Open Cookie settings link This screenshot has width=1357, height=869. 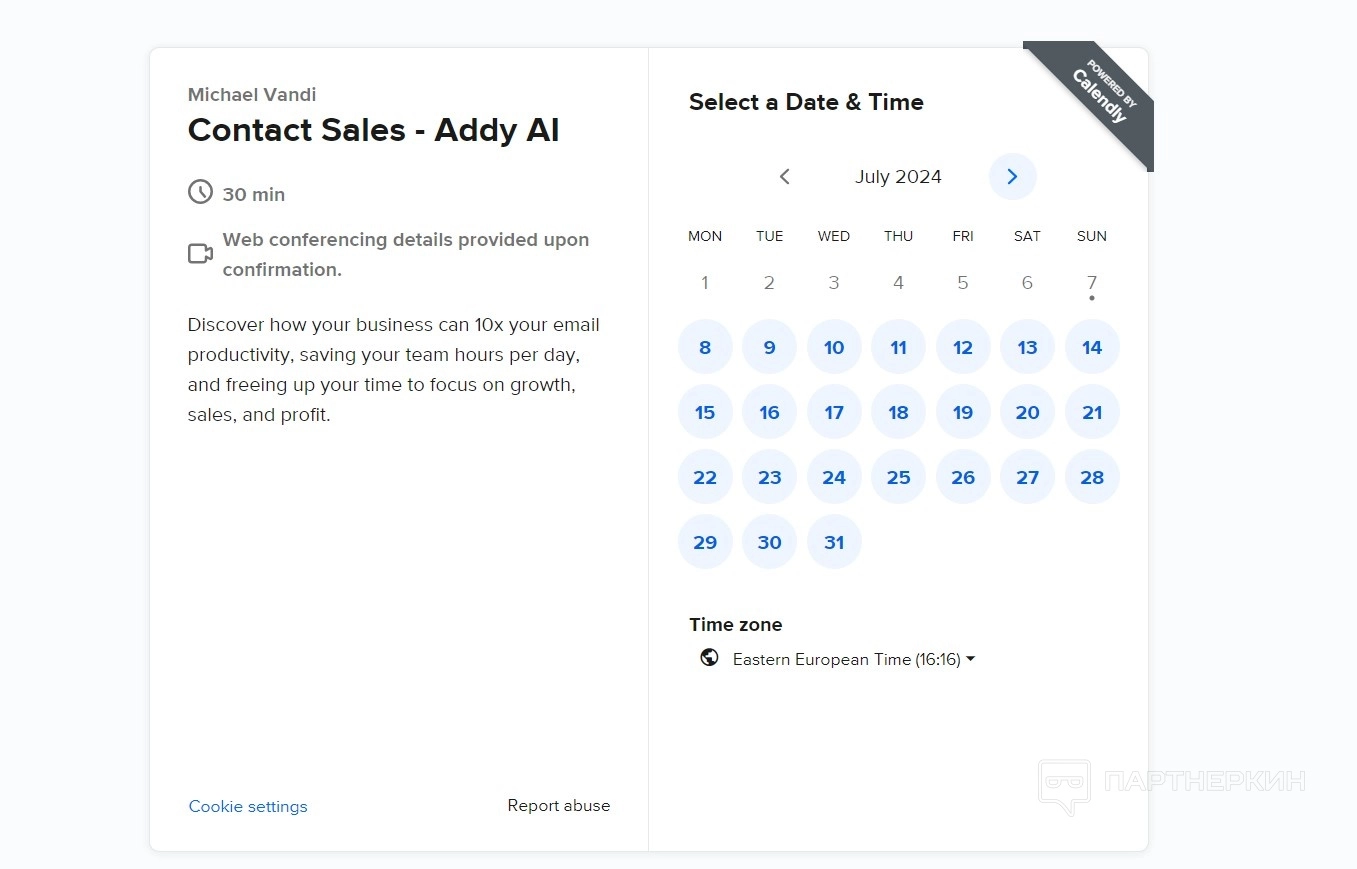point(248,807)
